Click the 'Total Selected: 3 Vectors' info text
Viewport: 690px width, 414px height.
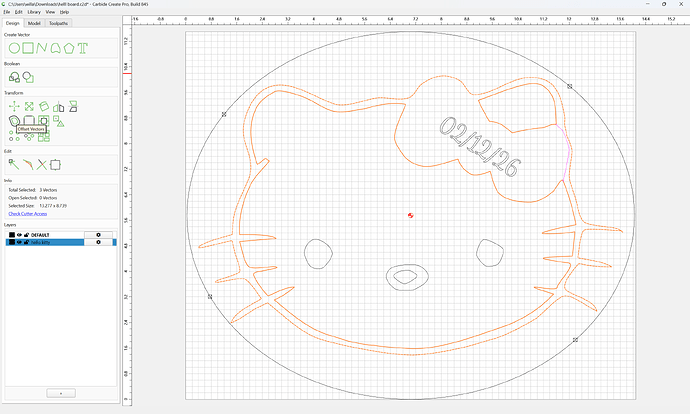(x=33, y=190)
